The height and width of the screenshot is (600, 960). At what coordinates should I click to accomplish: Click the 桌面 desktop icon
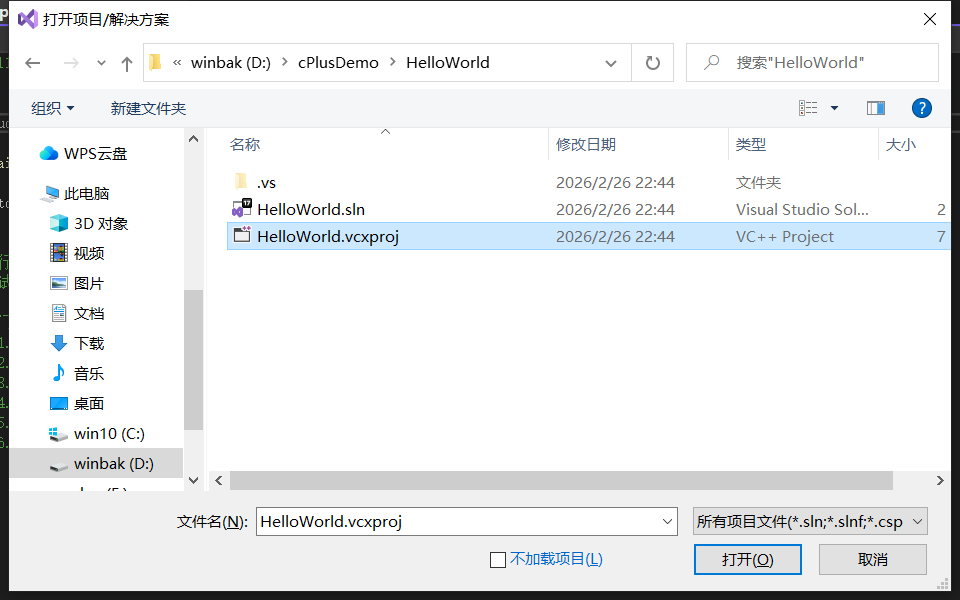coord(59,403)
